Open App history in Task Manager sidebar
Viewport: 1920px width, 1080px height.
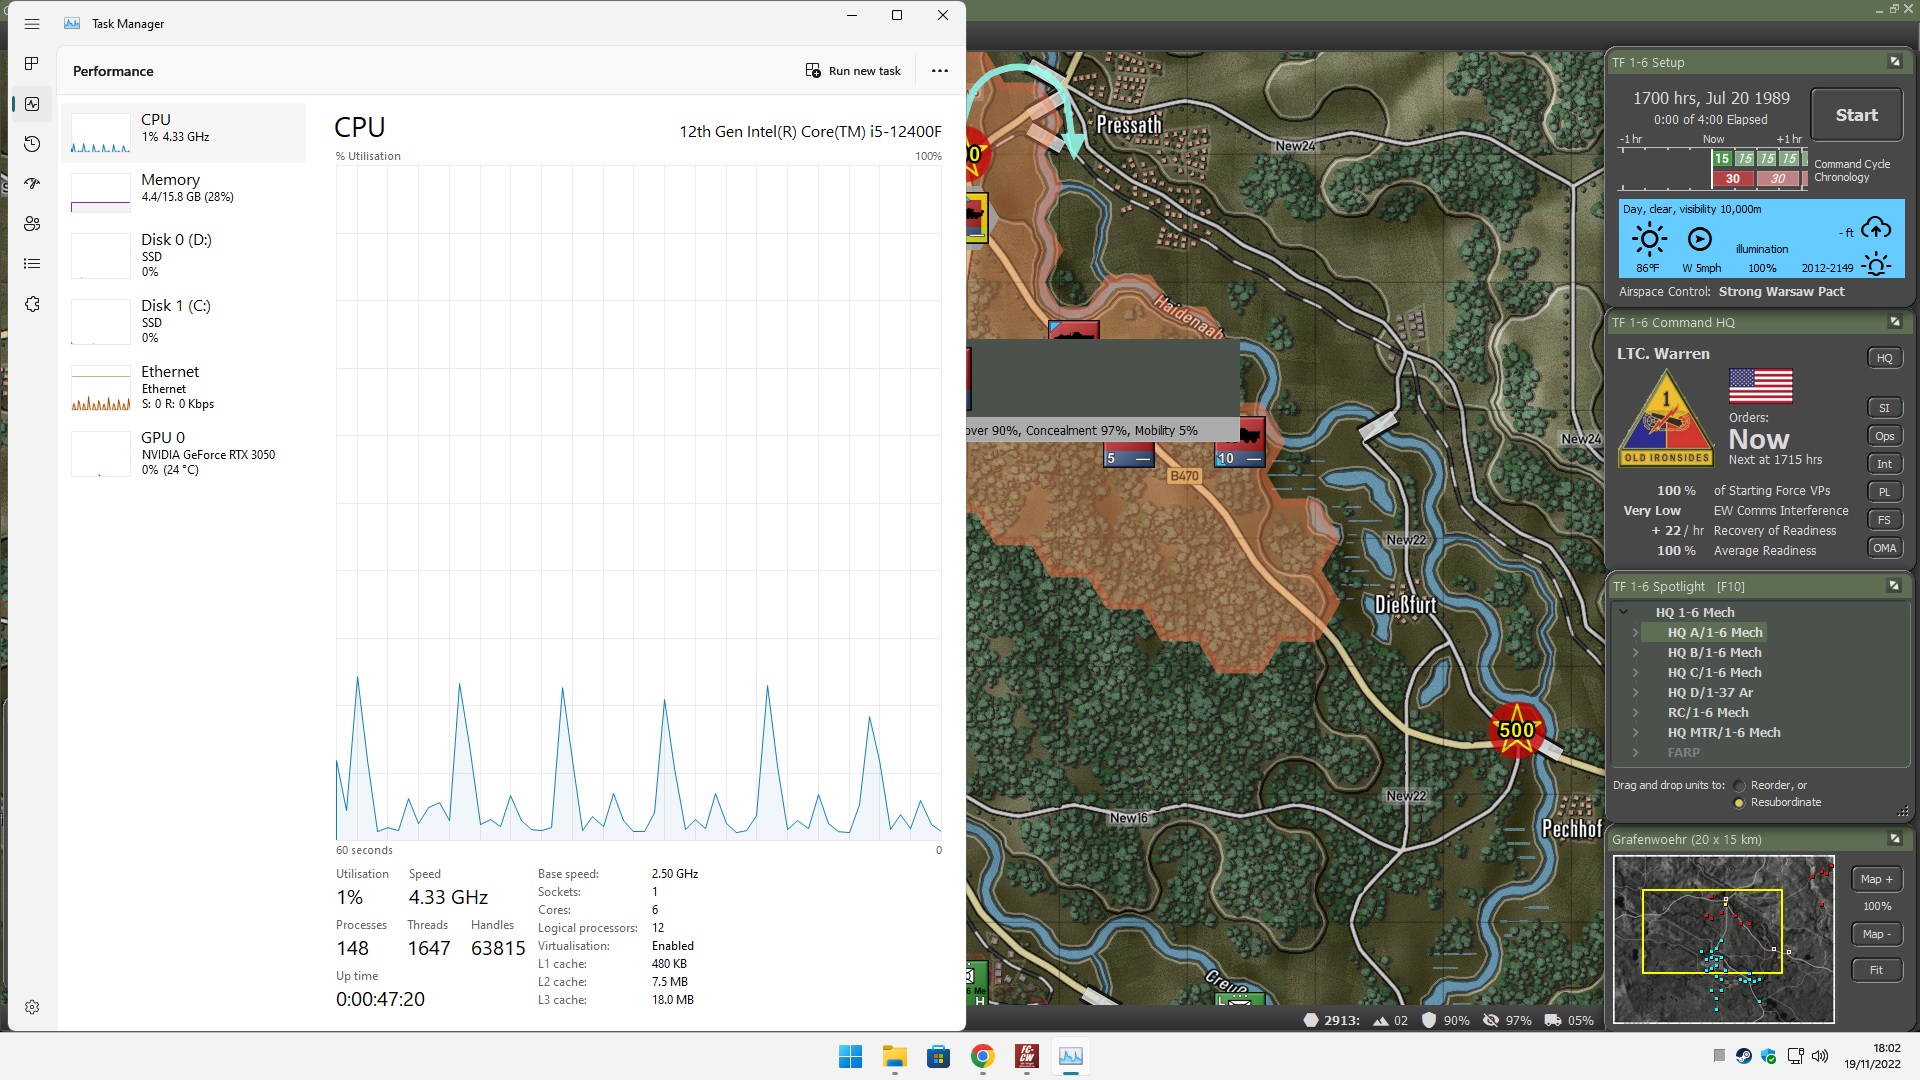(32, 144)
